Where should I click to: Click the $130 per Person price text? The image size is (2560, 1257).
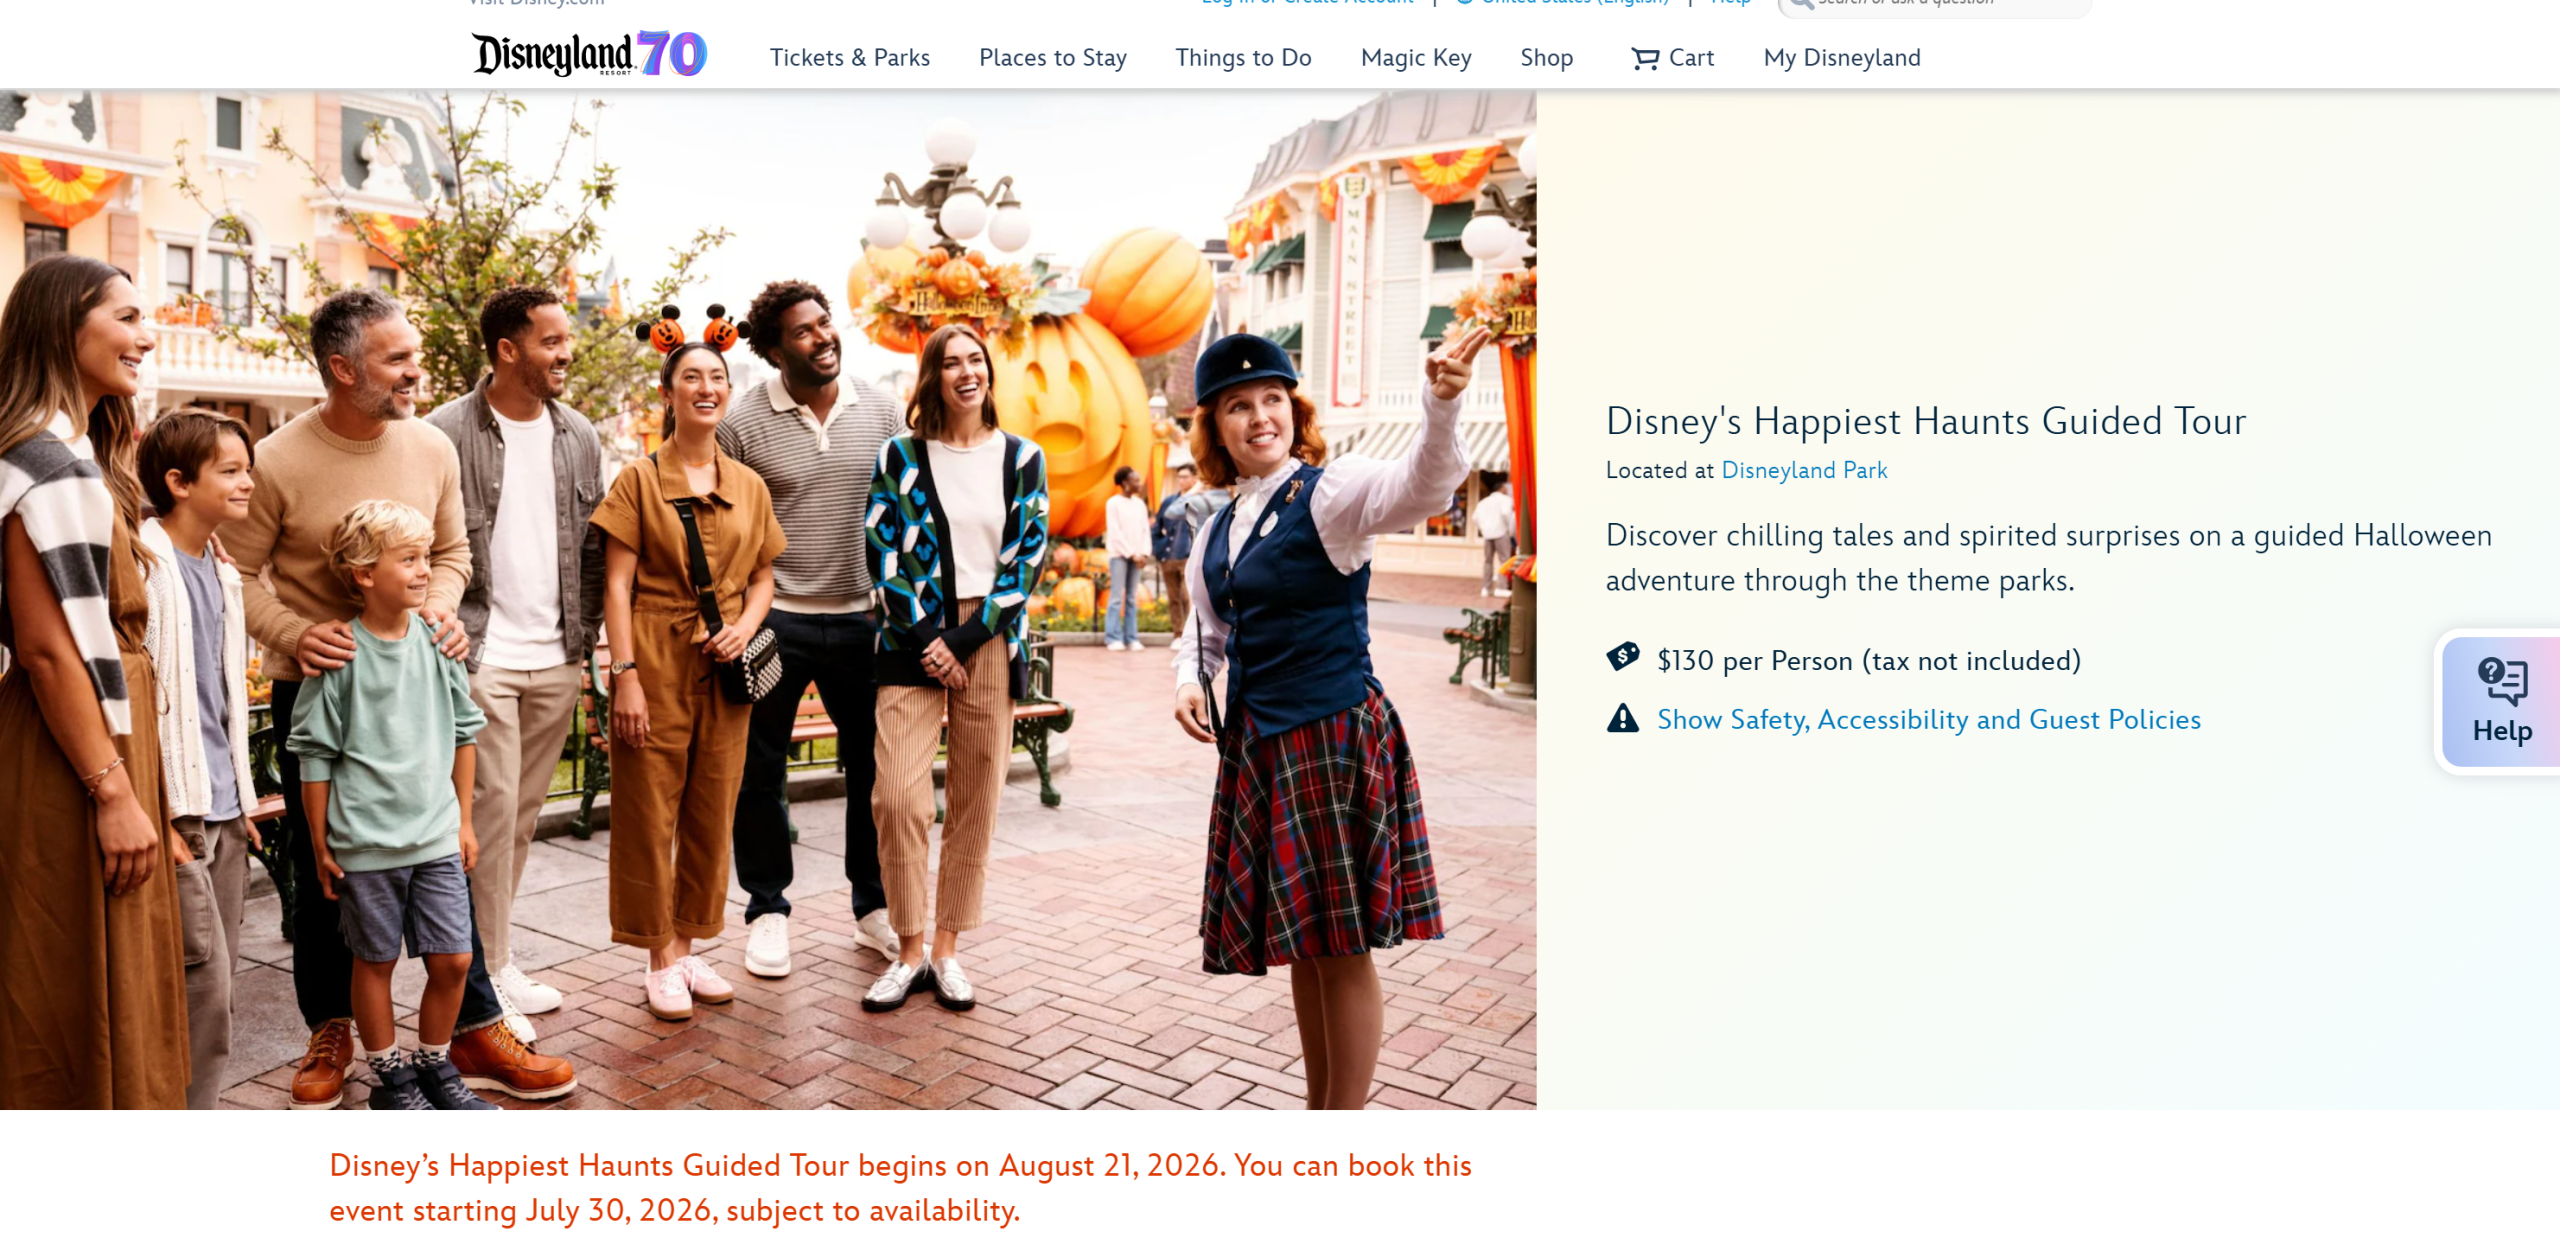tap(1868, 660)
